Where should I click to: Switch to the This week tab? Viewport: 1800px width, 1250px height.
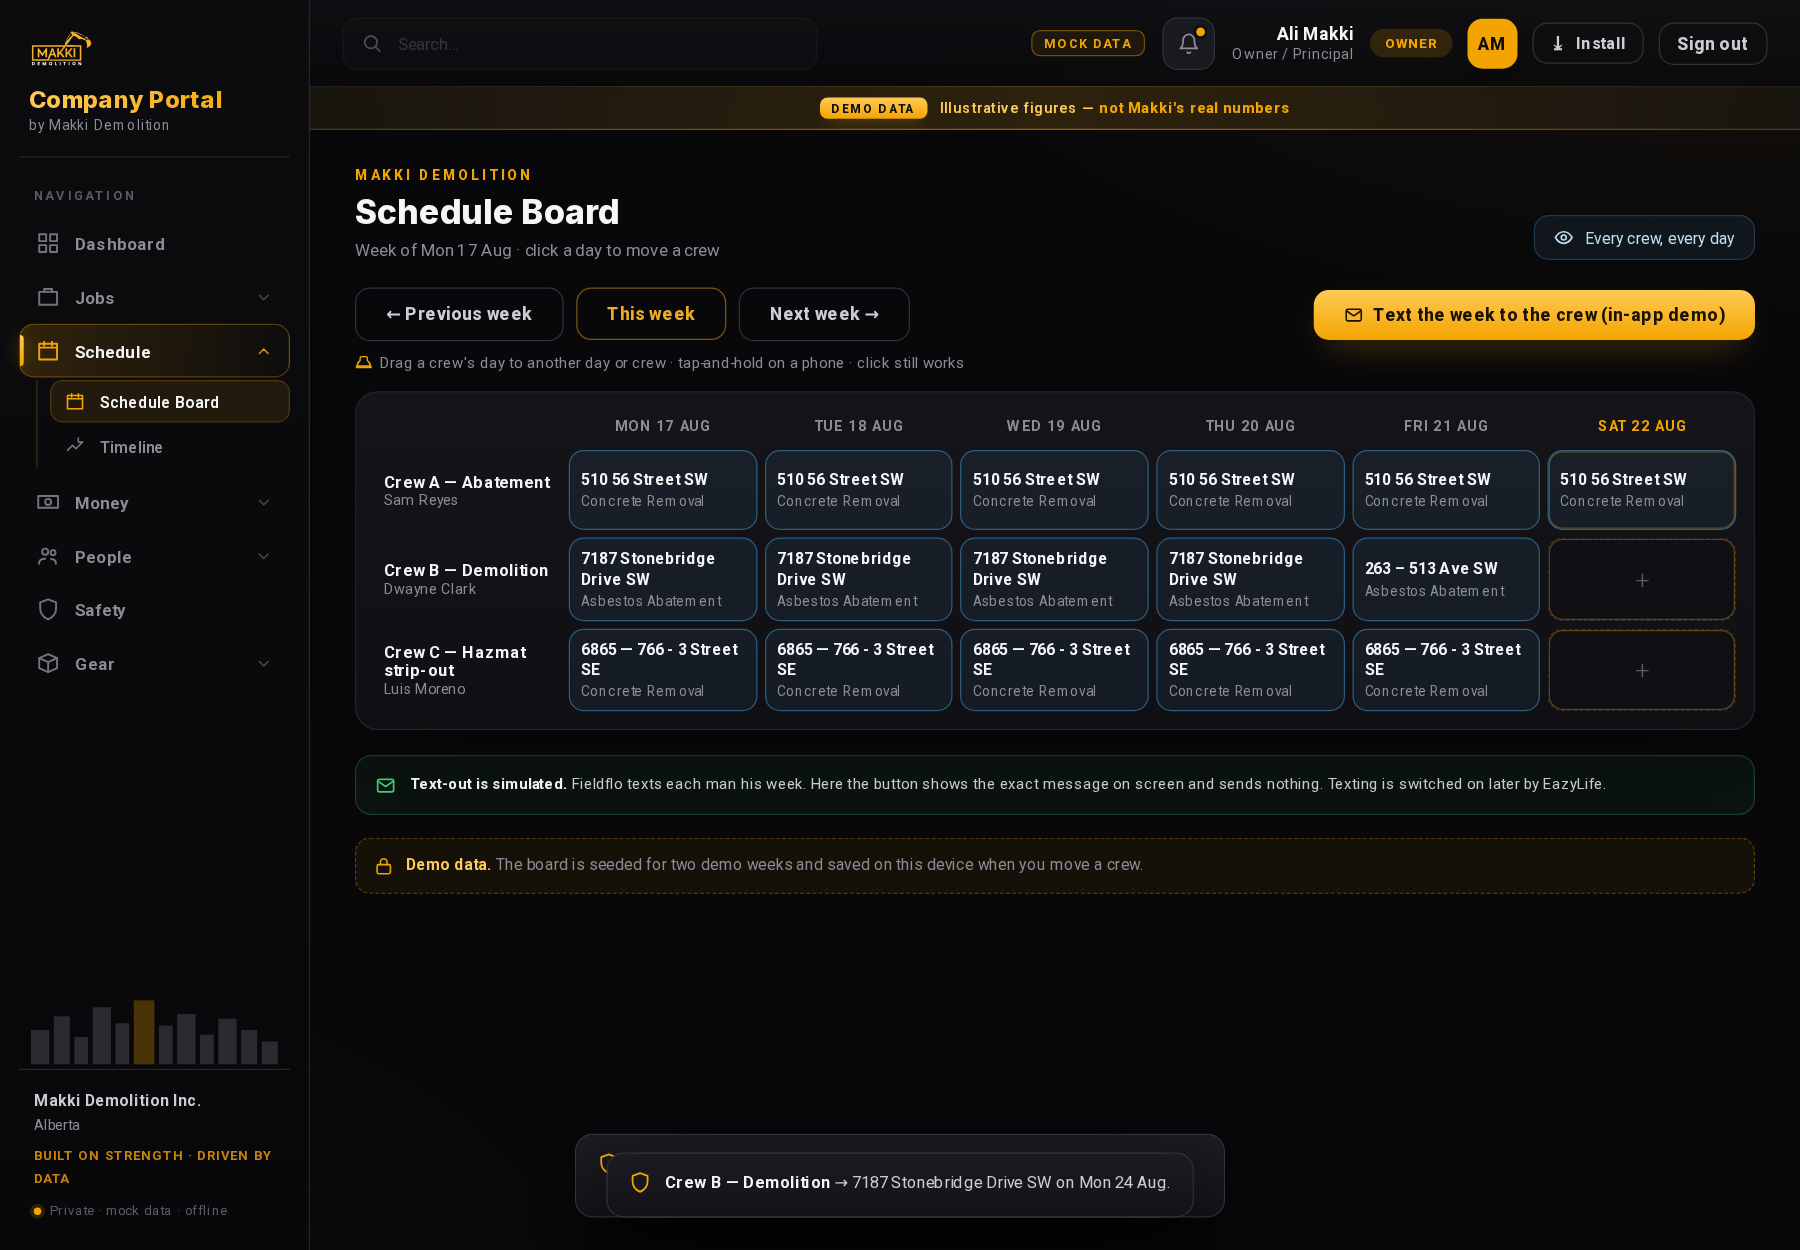(x=651, y=314)
